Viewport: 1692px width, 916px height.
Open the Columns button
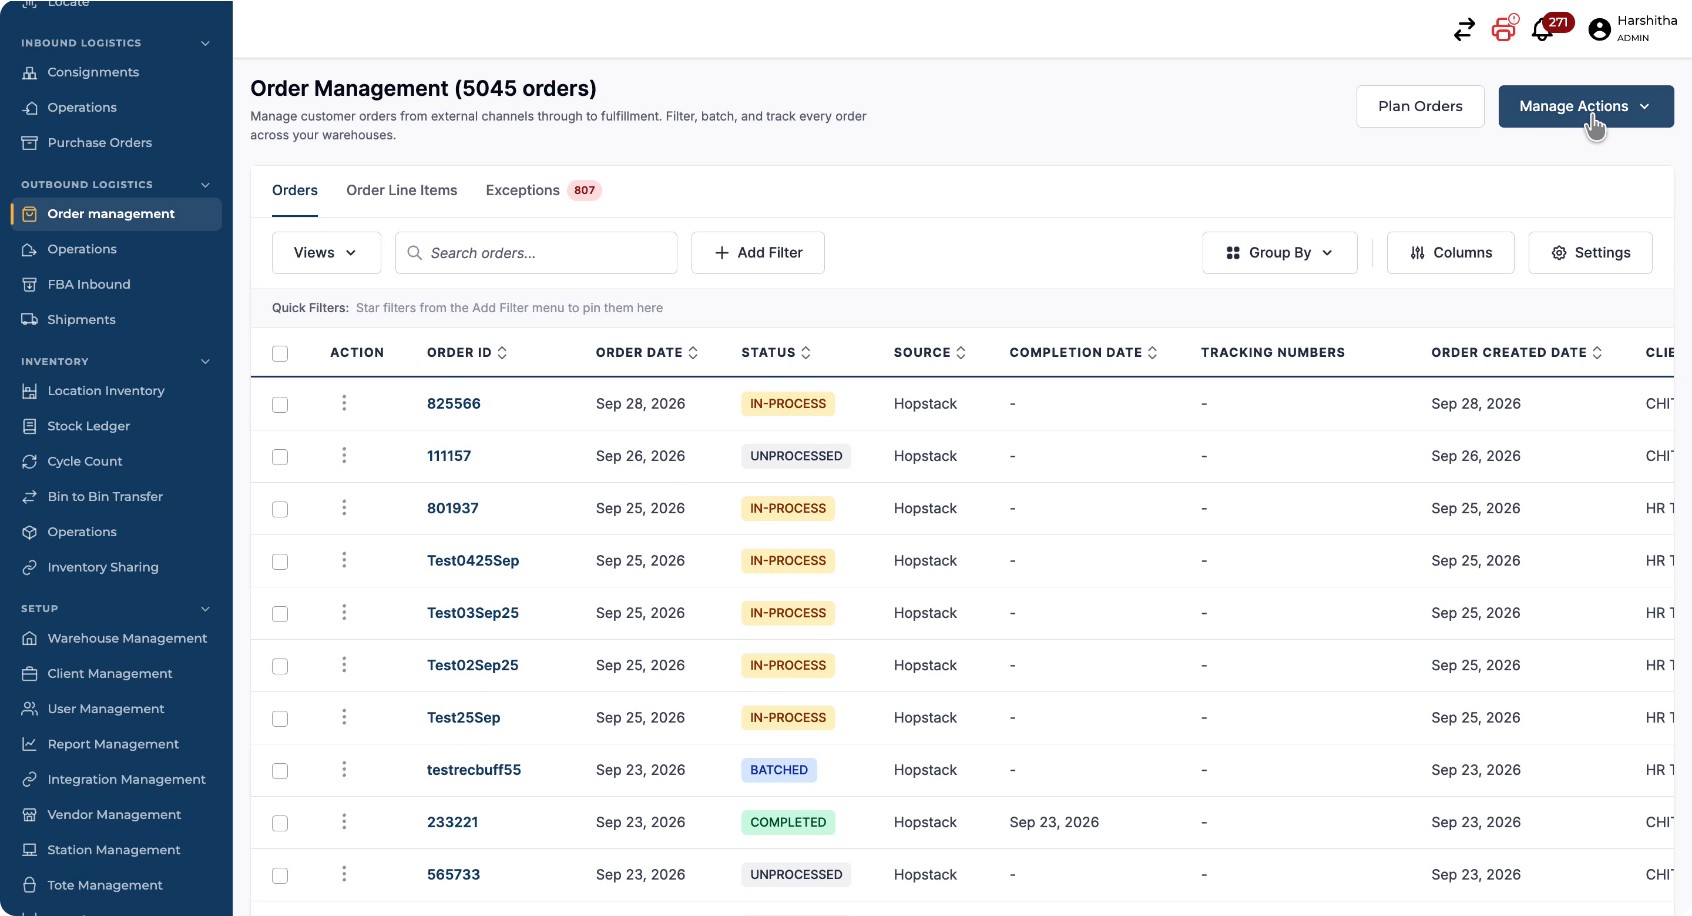pyautogui.click(x=1450, y=253)
